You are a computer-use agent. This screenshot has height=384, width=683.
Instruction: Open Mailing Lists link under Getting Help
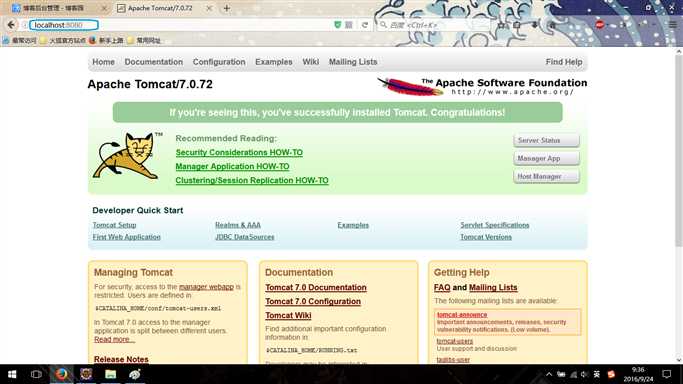[493, 287]
